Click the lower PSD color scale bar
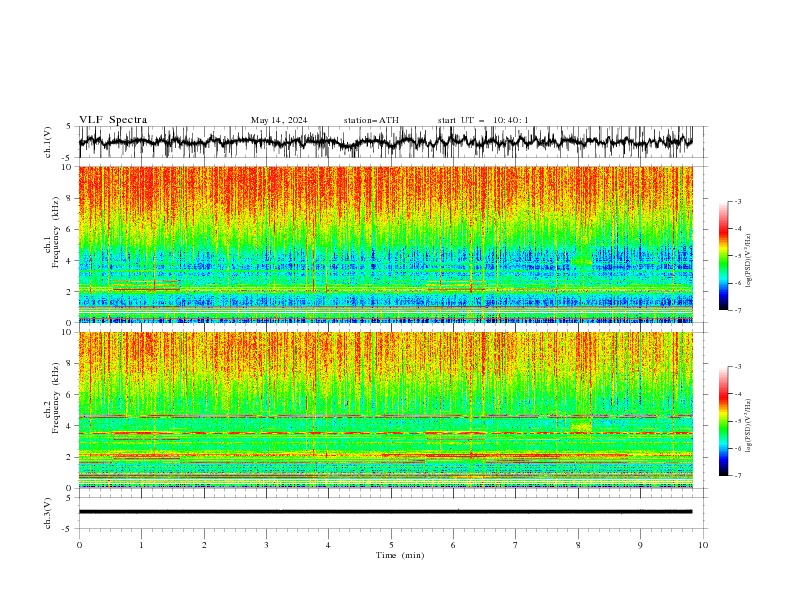Image resolution: width=792 pixels, height=612 pixels. [x=724, y=421]
